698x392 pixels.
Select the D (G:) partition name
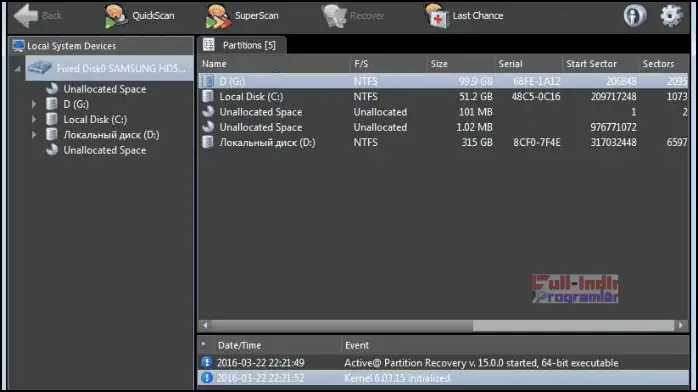click(232, 81)
